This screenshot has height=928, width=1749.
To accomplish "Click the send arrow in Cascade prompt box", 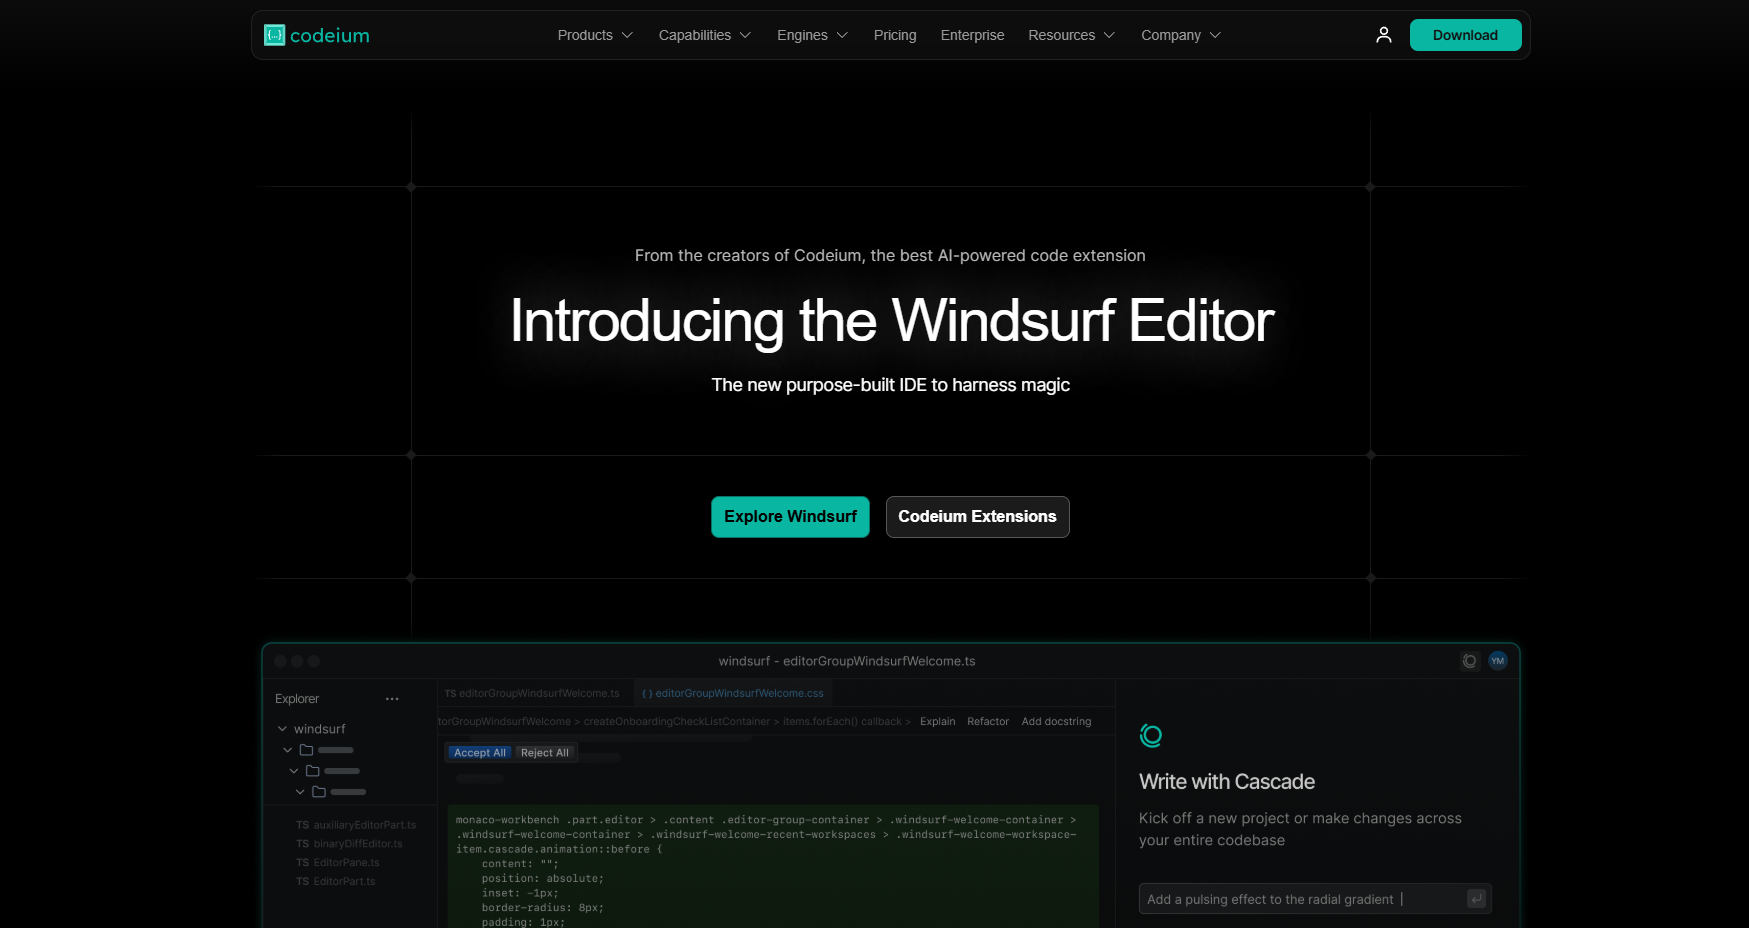I will (1476, 899).
